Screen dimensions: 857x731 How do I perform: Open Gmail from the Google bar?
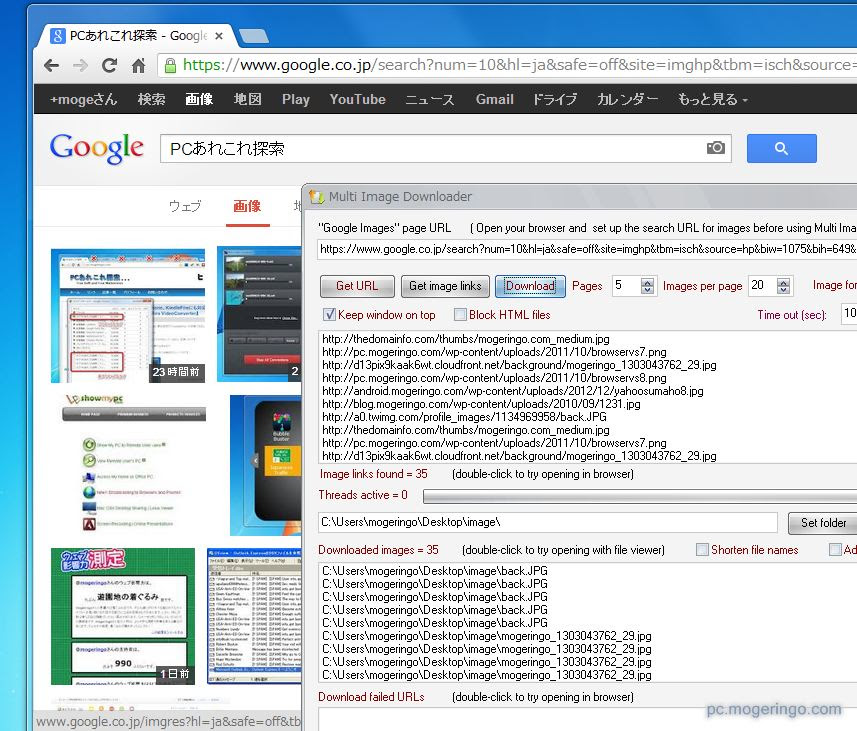(495, 99)
